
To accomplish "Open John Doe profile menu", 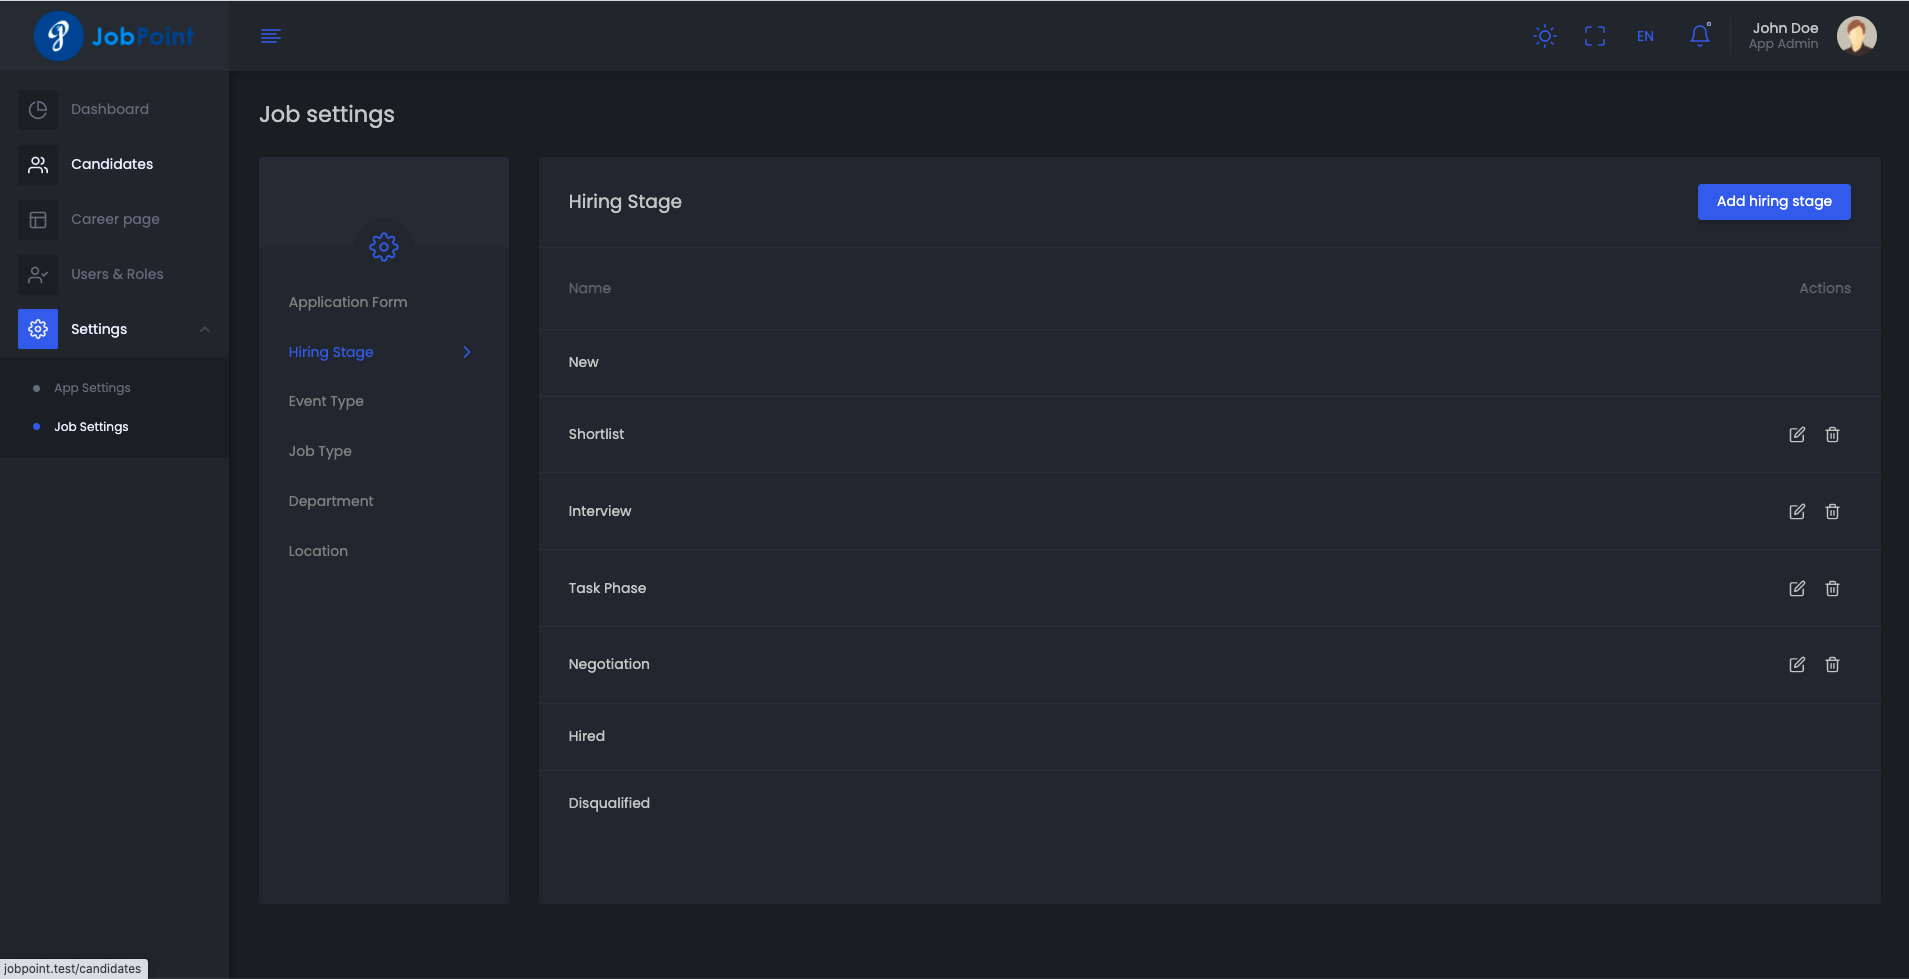I will [1784, 36].
